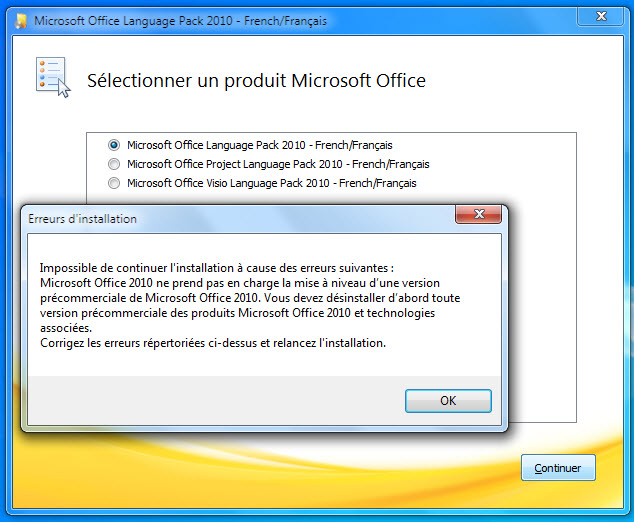Click the Microsoft Office Language Pack 2010 option label
The width and height of the screenshot is (634, 522).
(260, 145)
